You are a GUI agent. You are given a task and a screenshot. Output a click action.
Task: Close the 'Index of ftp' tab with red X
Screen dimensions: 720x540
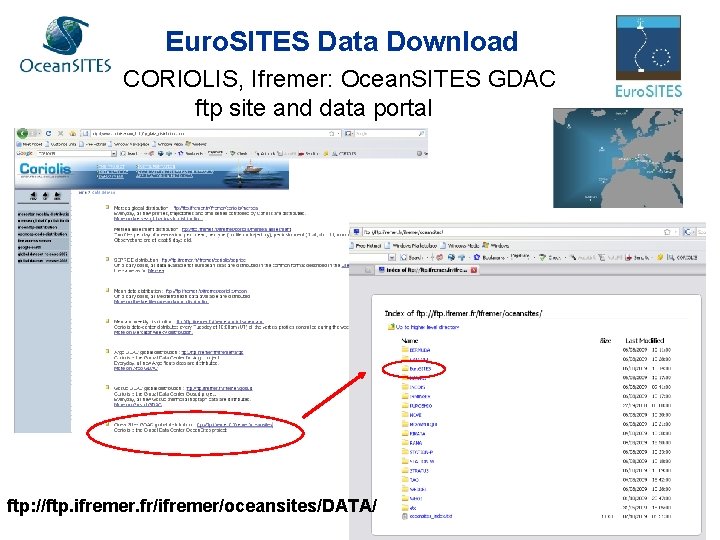473,270
